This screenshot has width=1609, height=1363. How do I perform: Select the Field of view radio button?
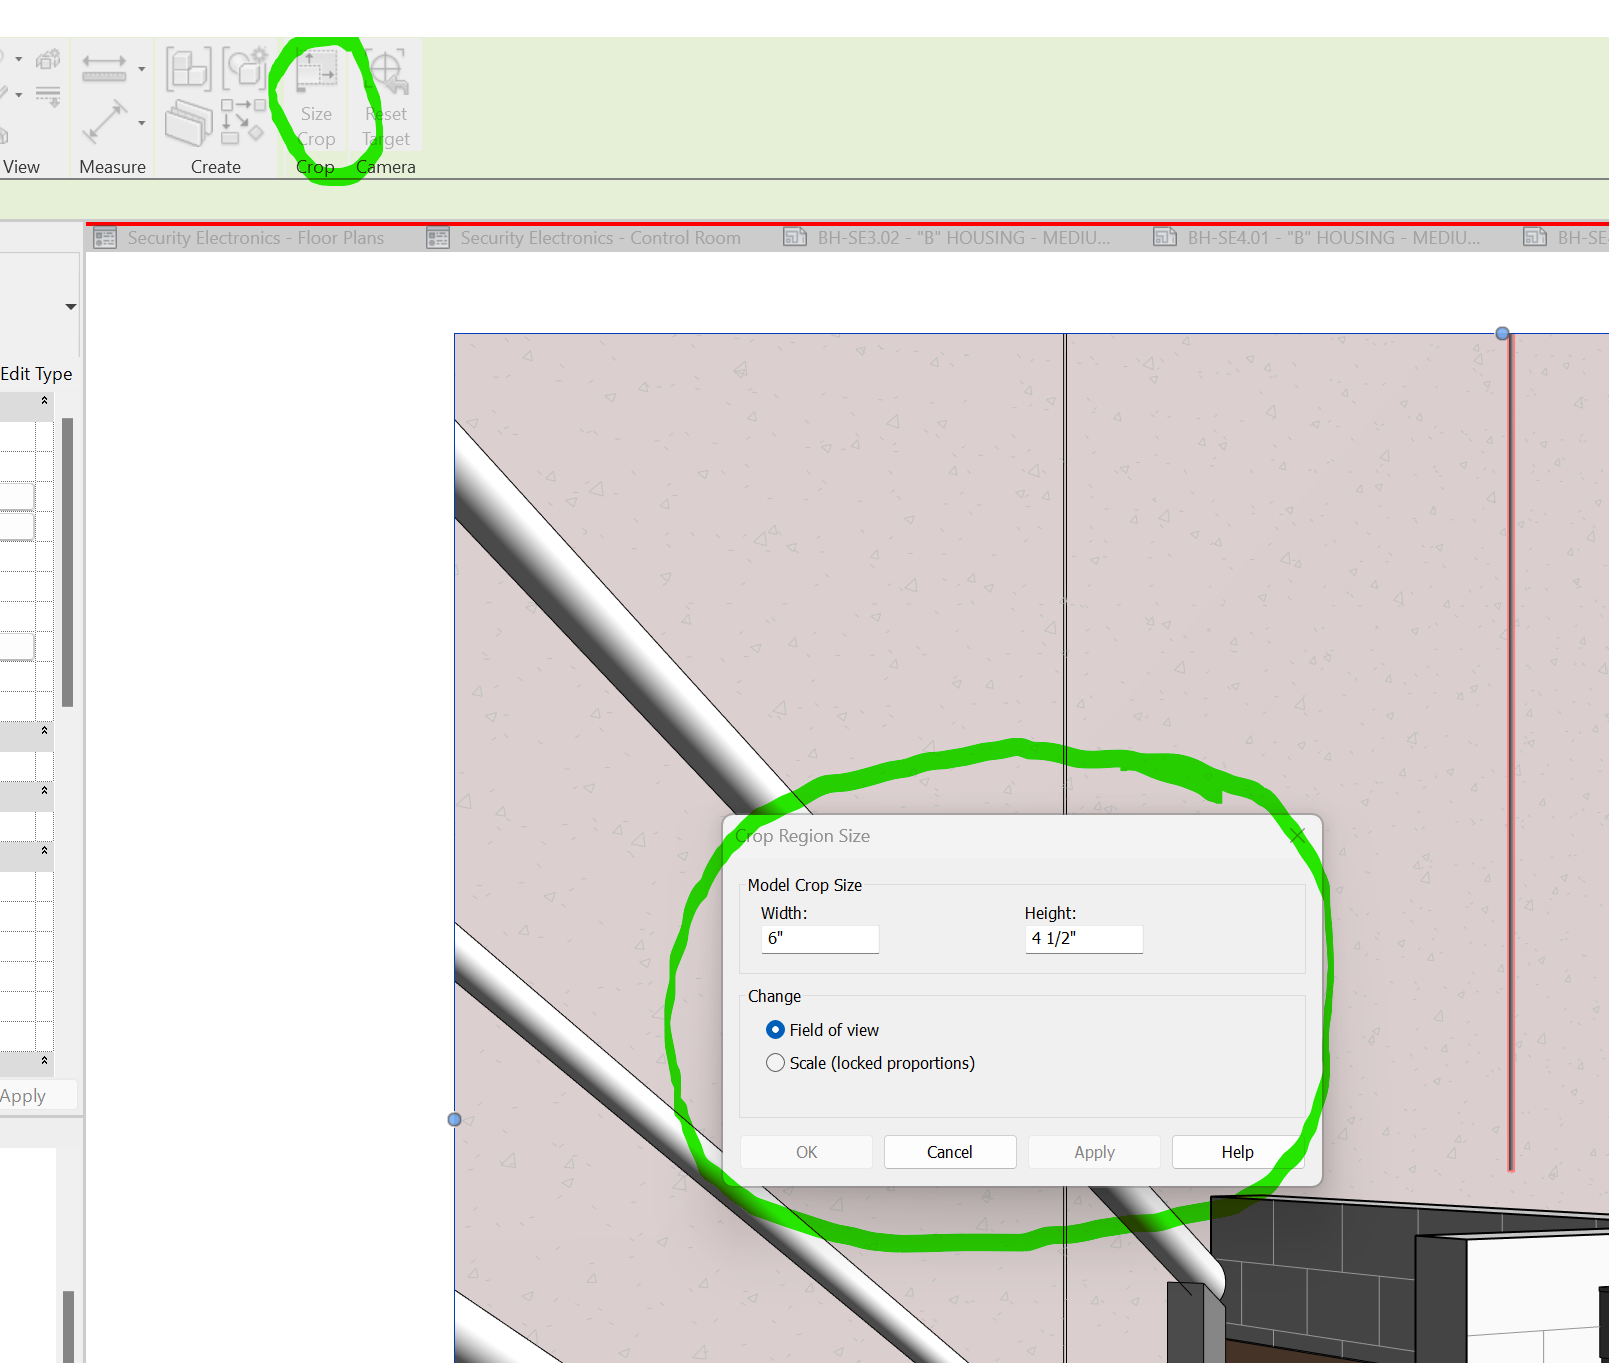775,1029
